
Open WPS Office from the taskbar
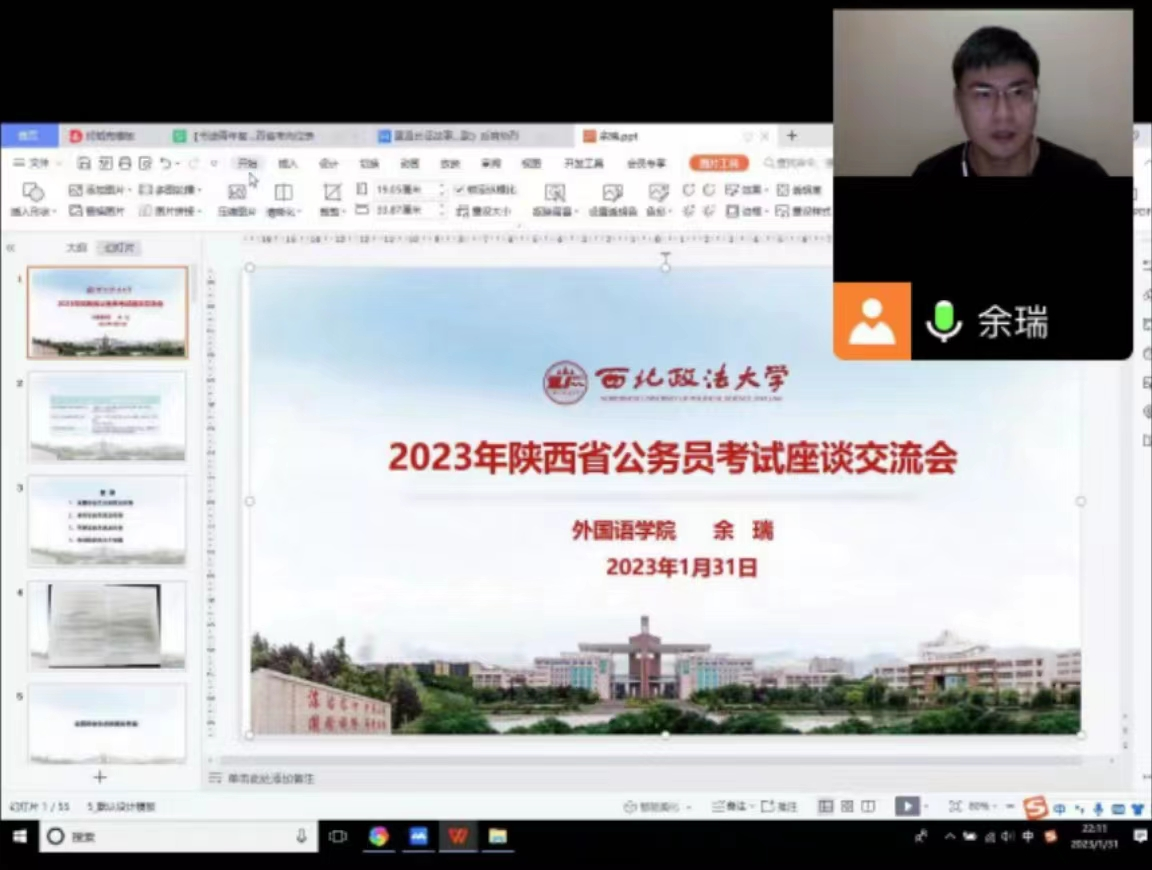point(458,836)
